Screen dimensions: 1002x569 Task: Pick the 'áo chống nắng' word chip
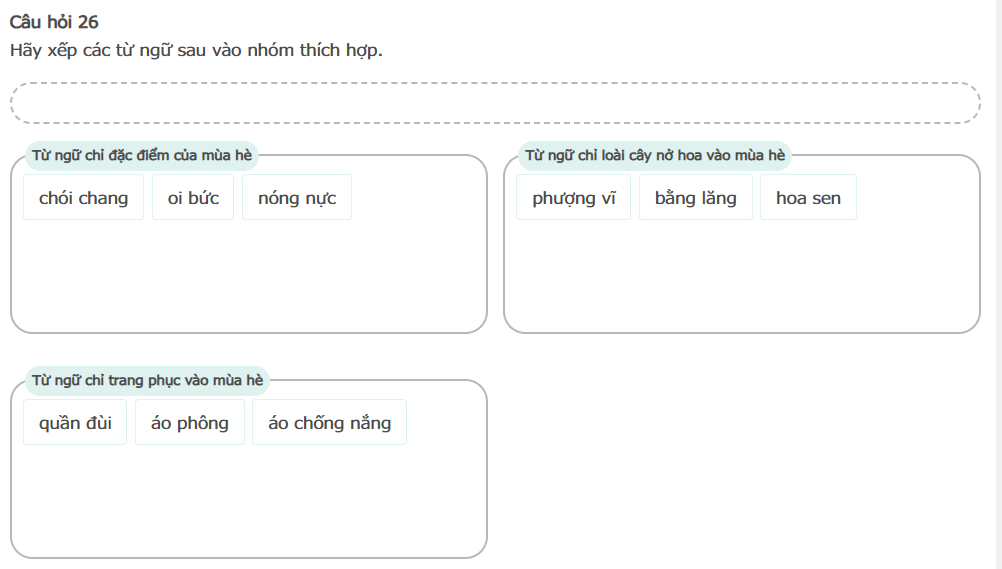[329, 423]
